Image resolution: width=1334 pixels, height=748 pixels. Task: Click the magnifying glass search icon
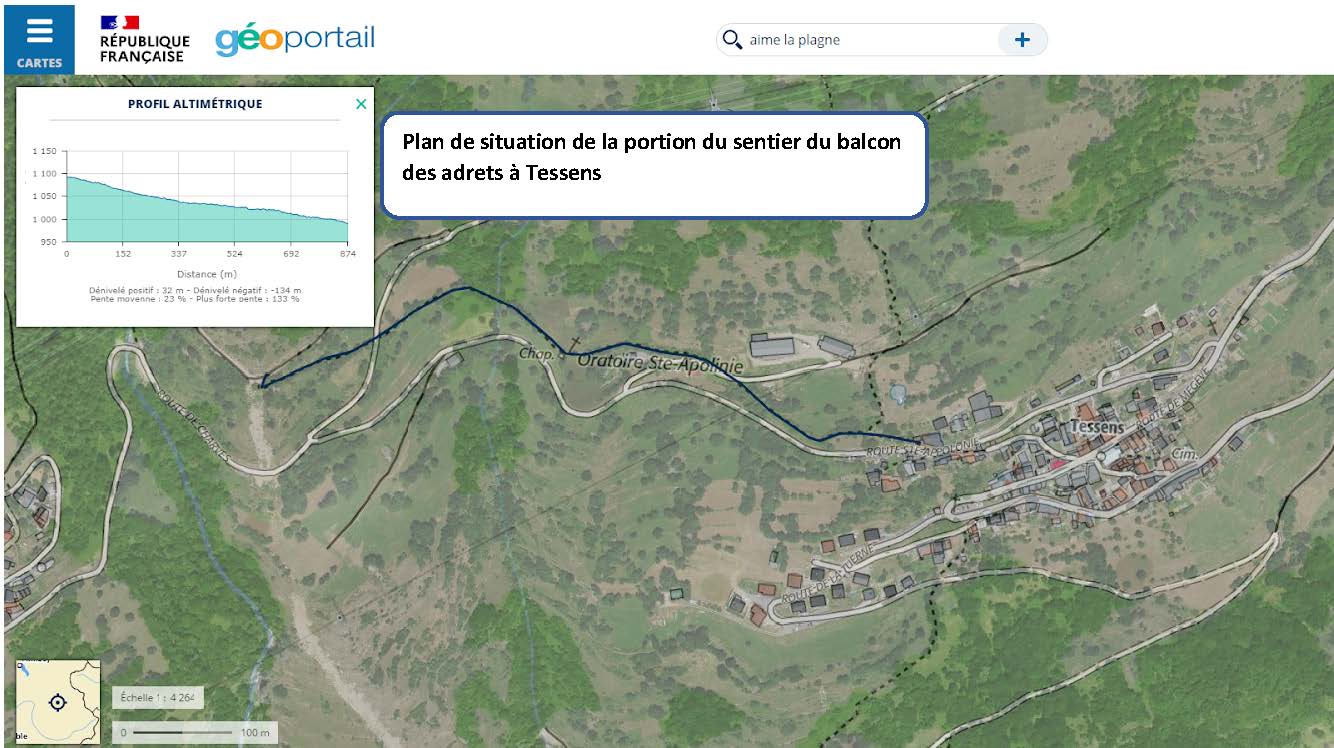tap(732, 40)
